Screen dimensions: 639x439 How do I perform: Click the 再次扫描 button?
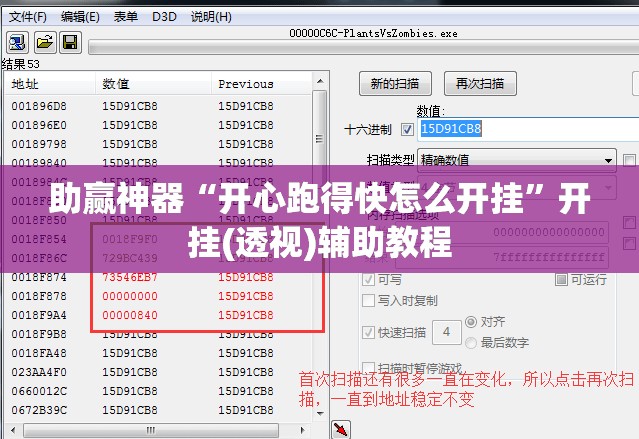click(480, 84)
